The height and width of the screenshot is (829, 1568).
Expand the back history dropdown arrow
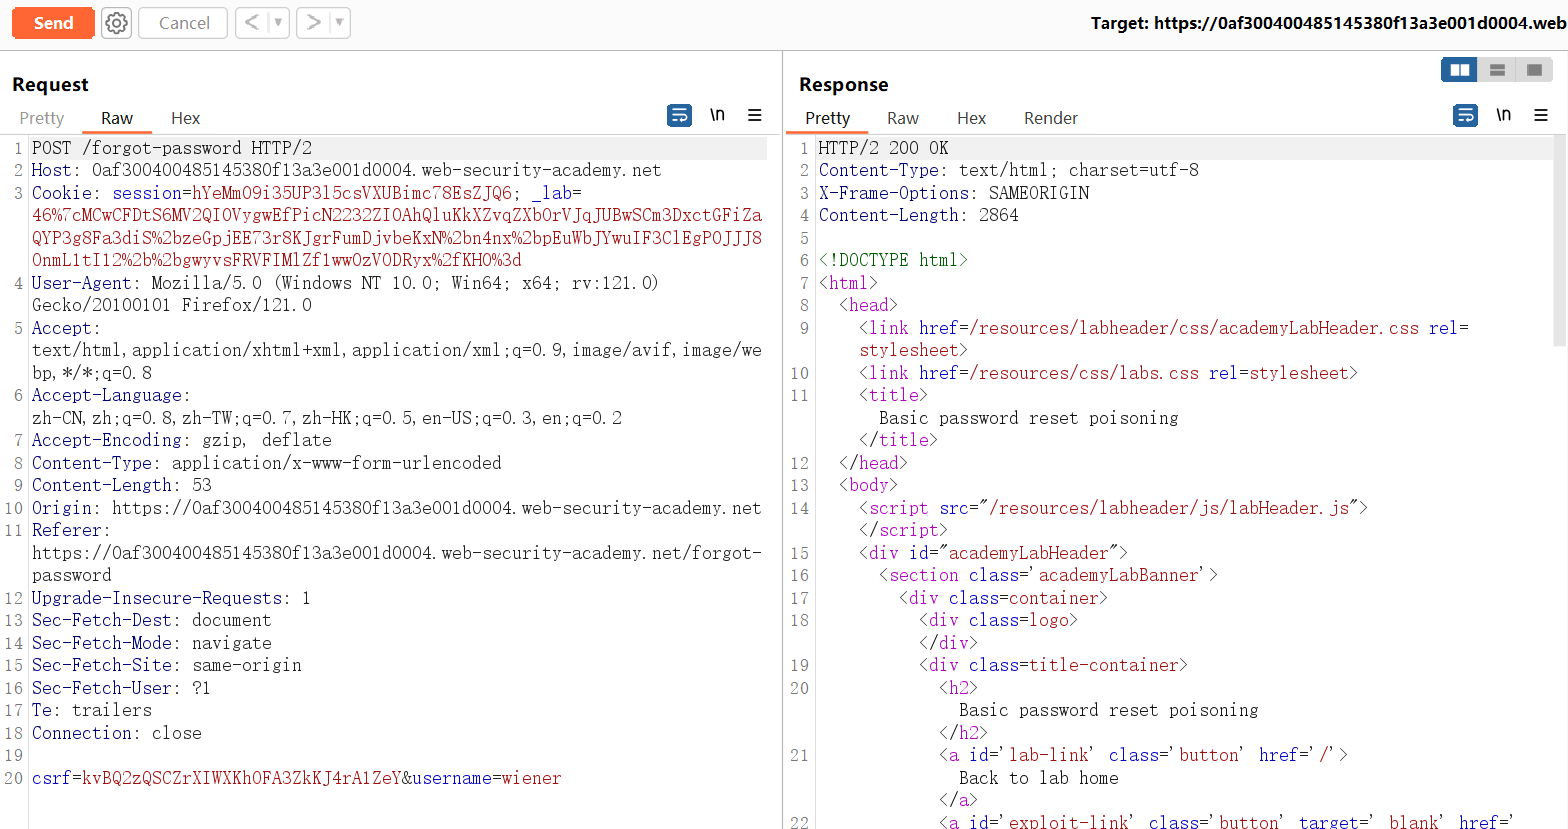coord(278,23)
